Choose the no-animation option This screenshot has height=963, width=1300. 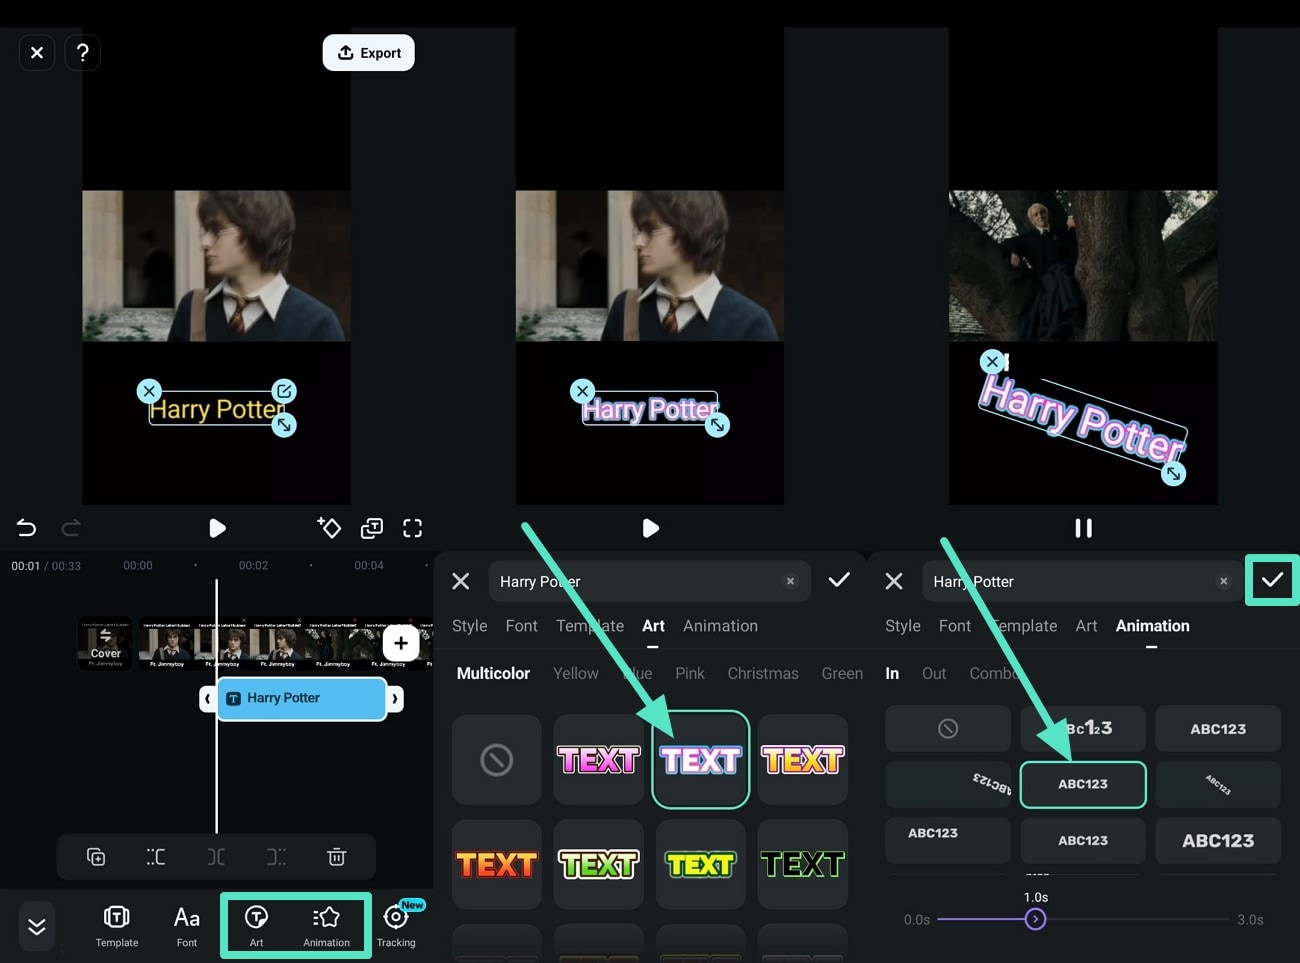948,729
